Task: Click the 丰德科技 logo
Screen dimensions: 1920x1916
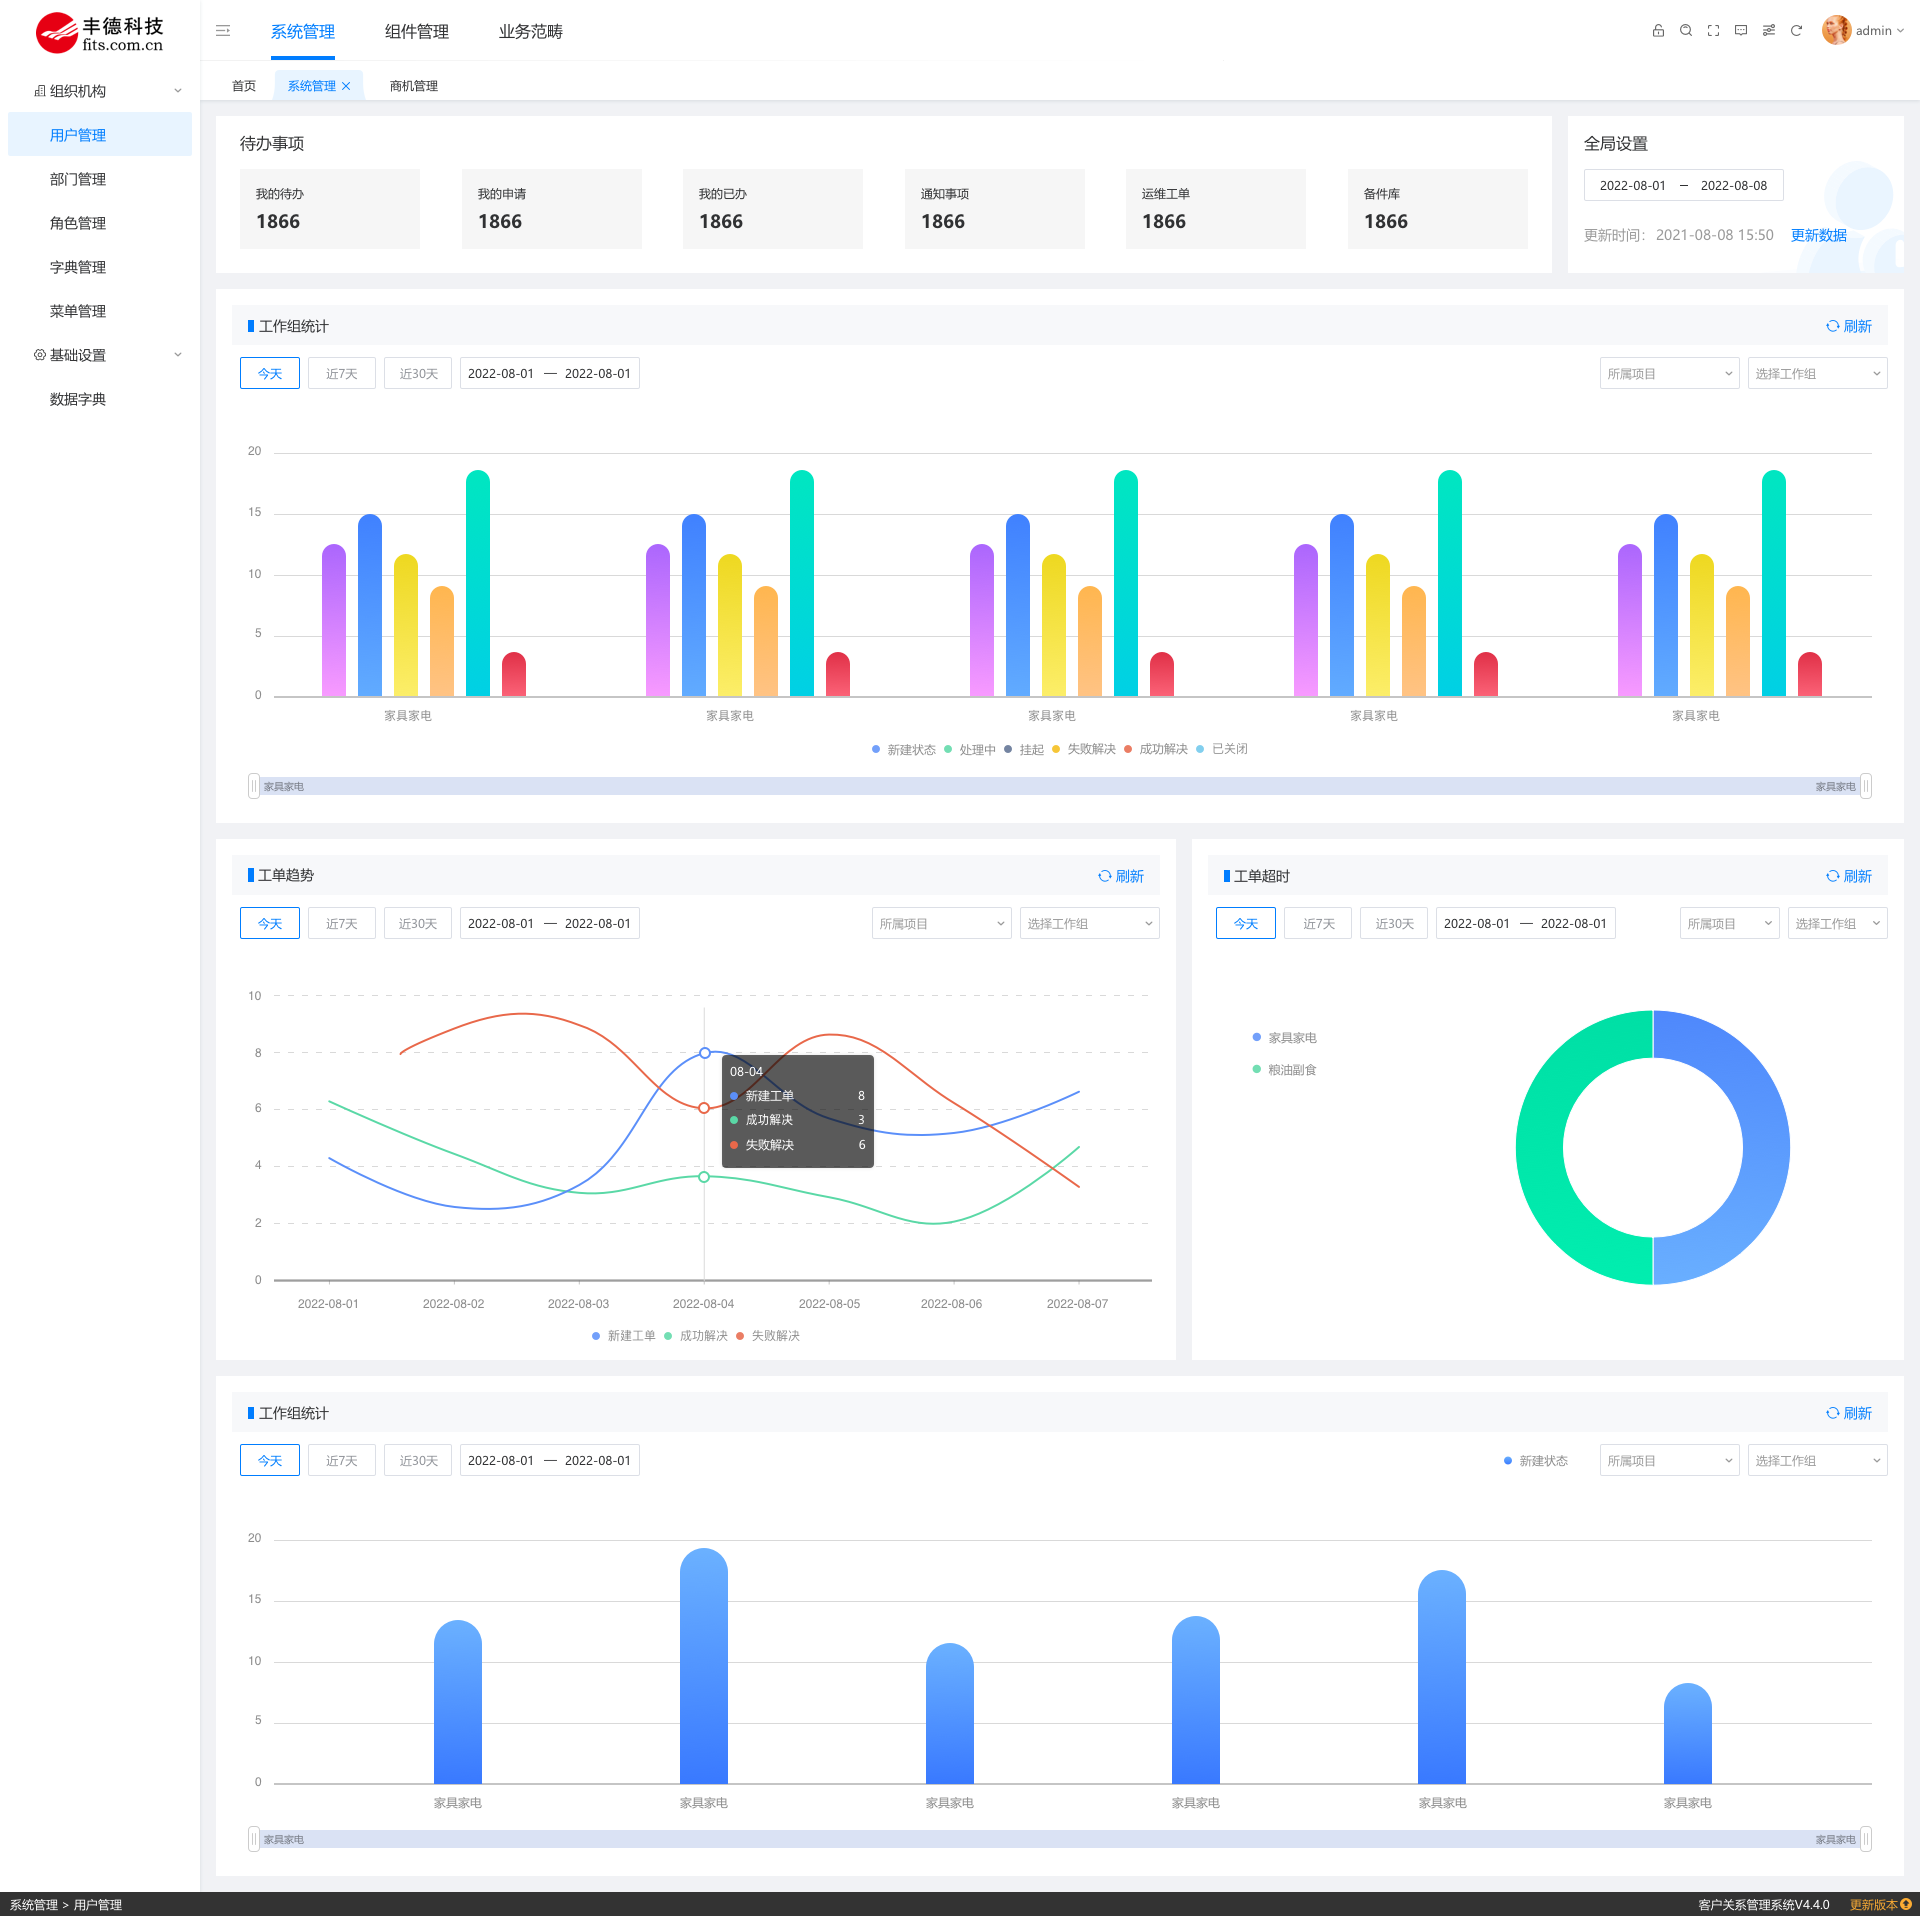Action: [100, 33]
